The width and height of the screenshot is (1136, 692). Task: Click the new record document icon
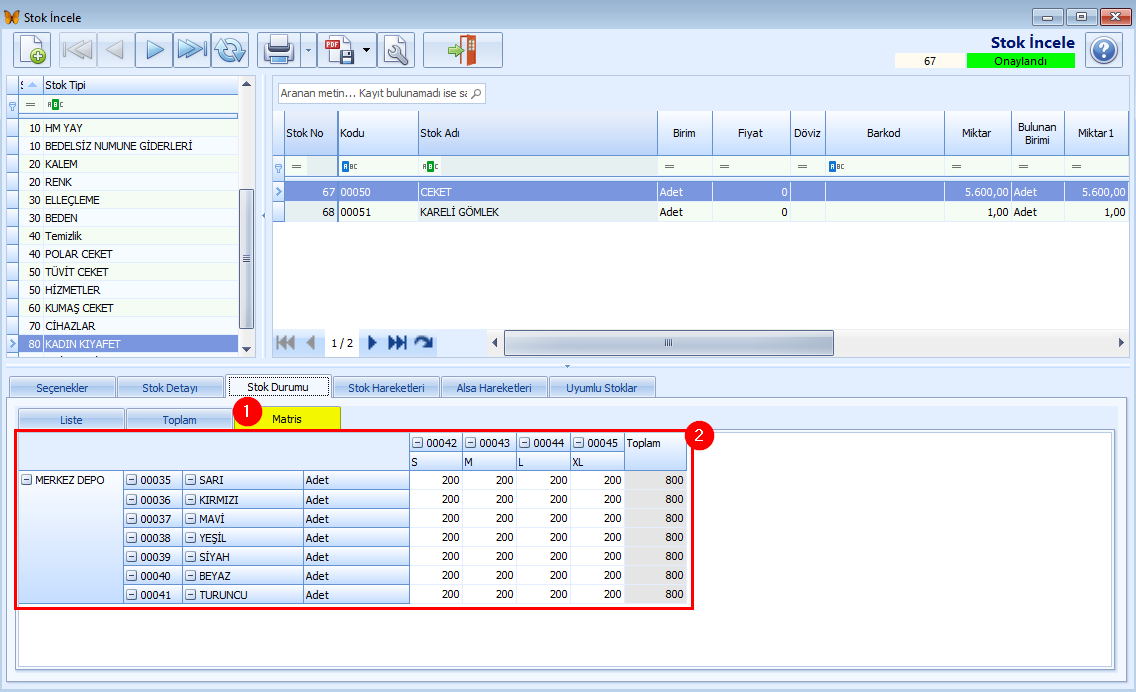tap(32, 50)
